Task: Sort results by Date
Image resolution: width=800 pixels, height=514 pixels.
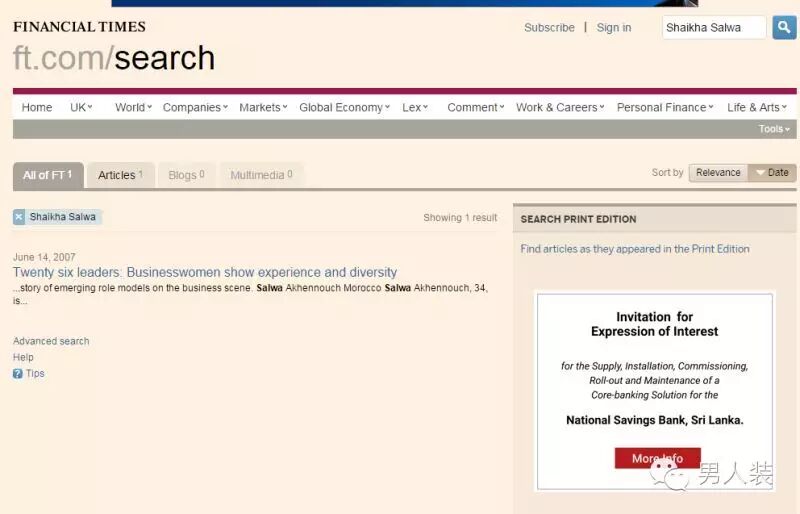Action: (x=772, y=173)
